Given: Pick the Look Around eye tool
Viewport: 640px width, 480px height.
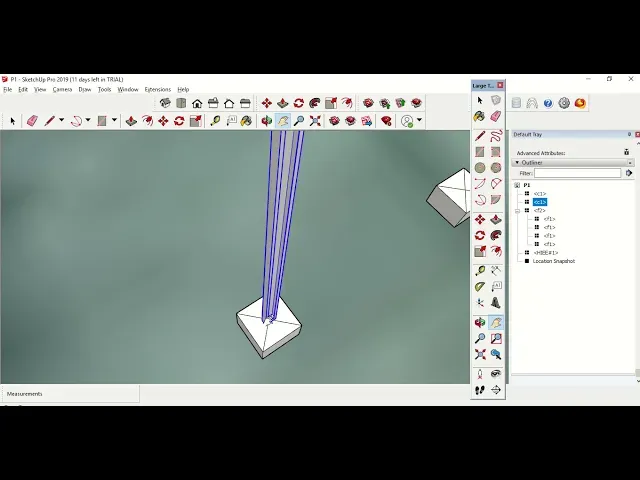Looking at the screenshot, I should (496, 374).
